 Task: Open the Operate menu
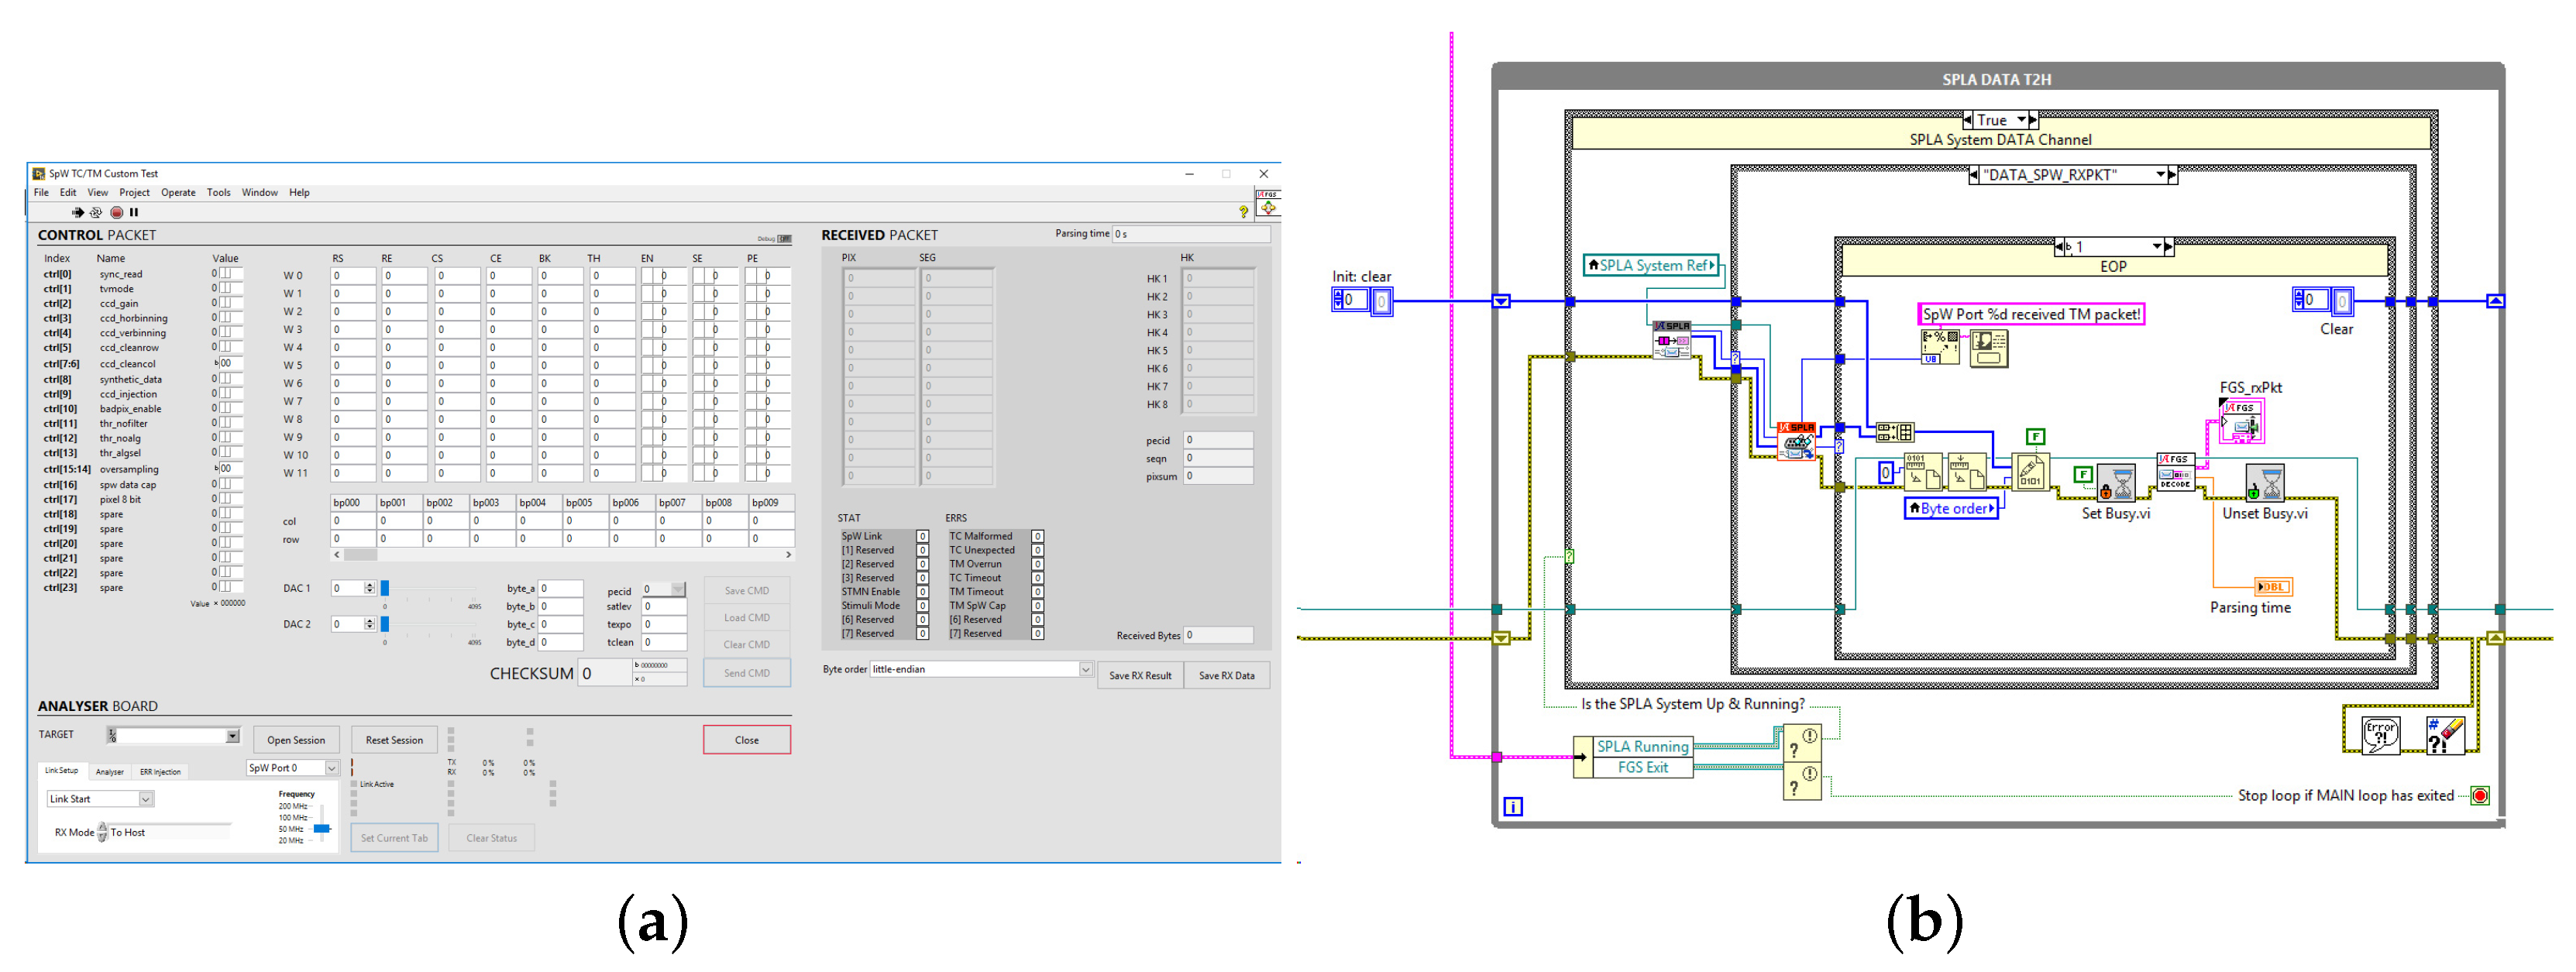pyautogui.click(x=178, y=192)
